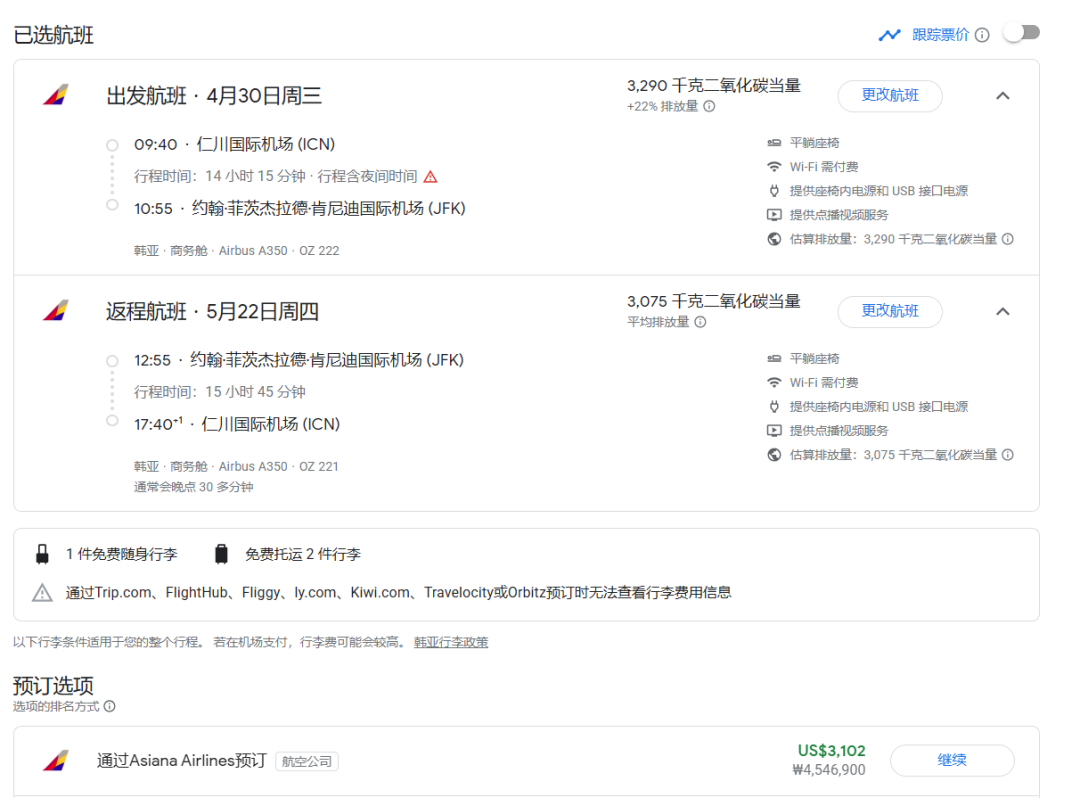Click the 航空公司 tag

tap(307, 762)
